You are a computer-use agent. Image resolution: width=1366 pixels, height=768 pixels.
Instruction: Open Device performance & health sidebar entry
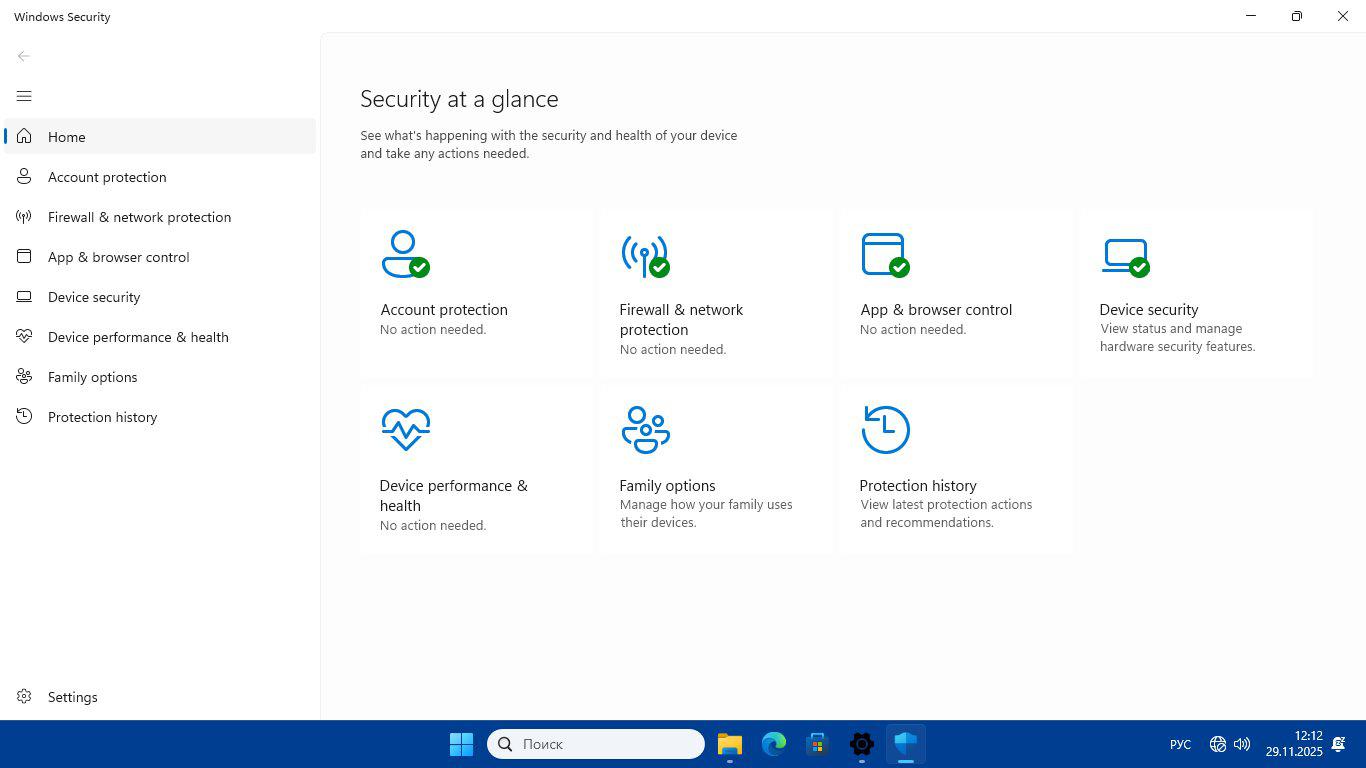coord(138,337)
